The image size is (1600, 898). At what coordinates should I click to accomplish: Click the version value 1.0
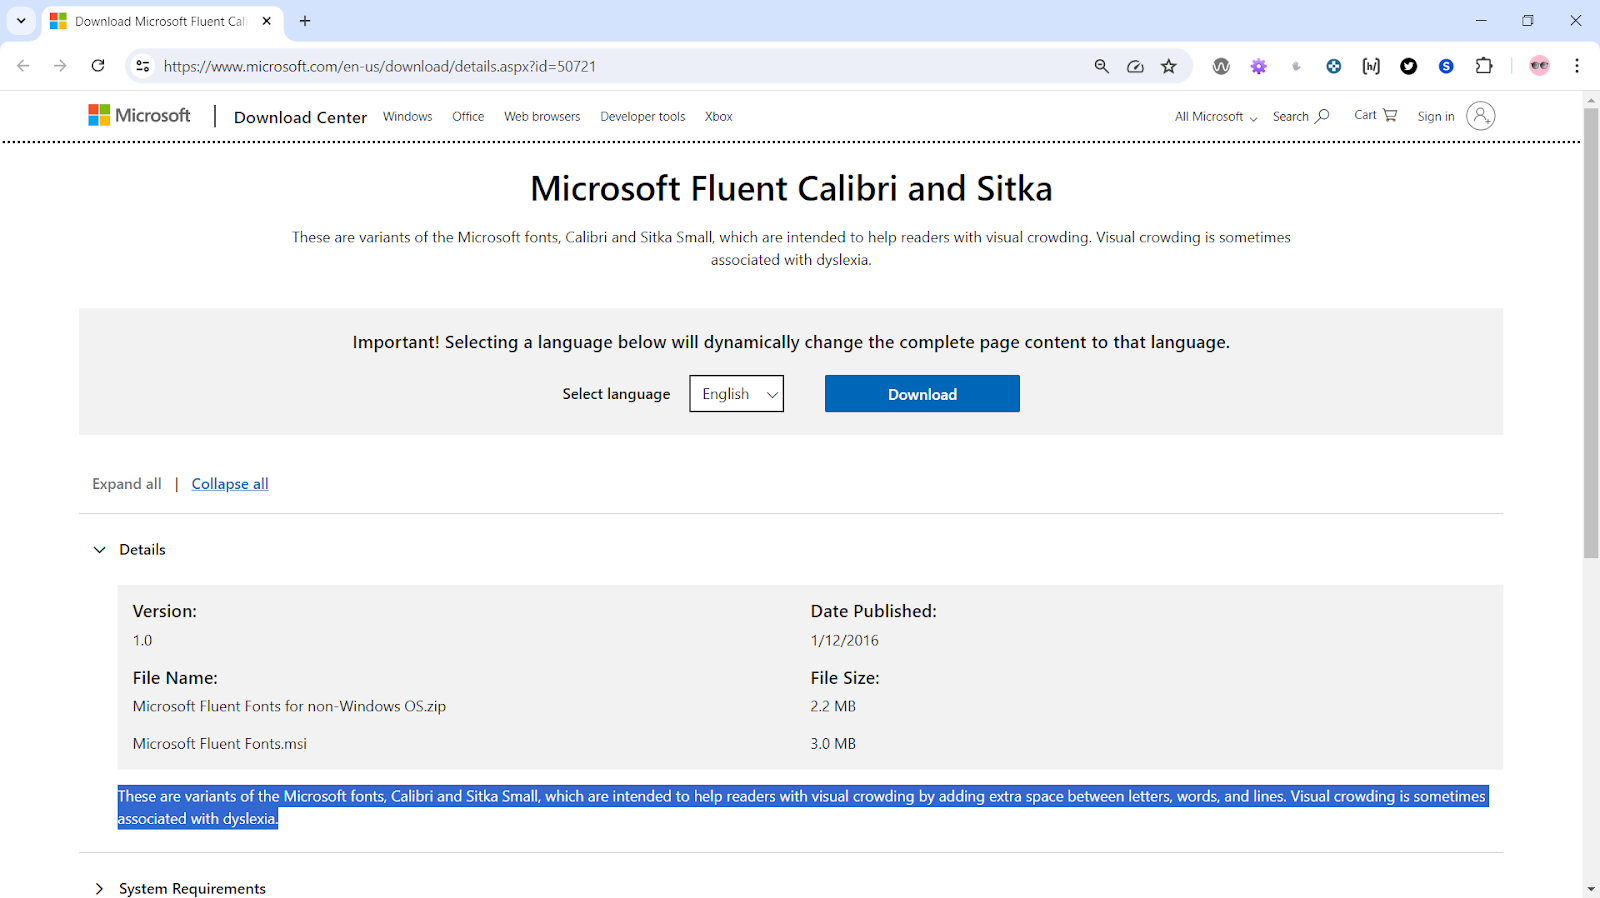143,640
